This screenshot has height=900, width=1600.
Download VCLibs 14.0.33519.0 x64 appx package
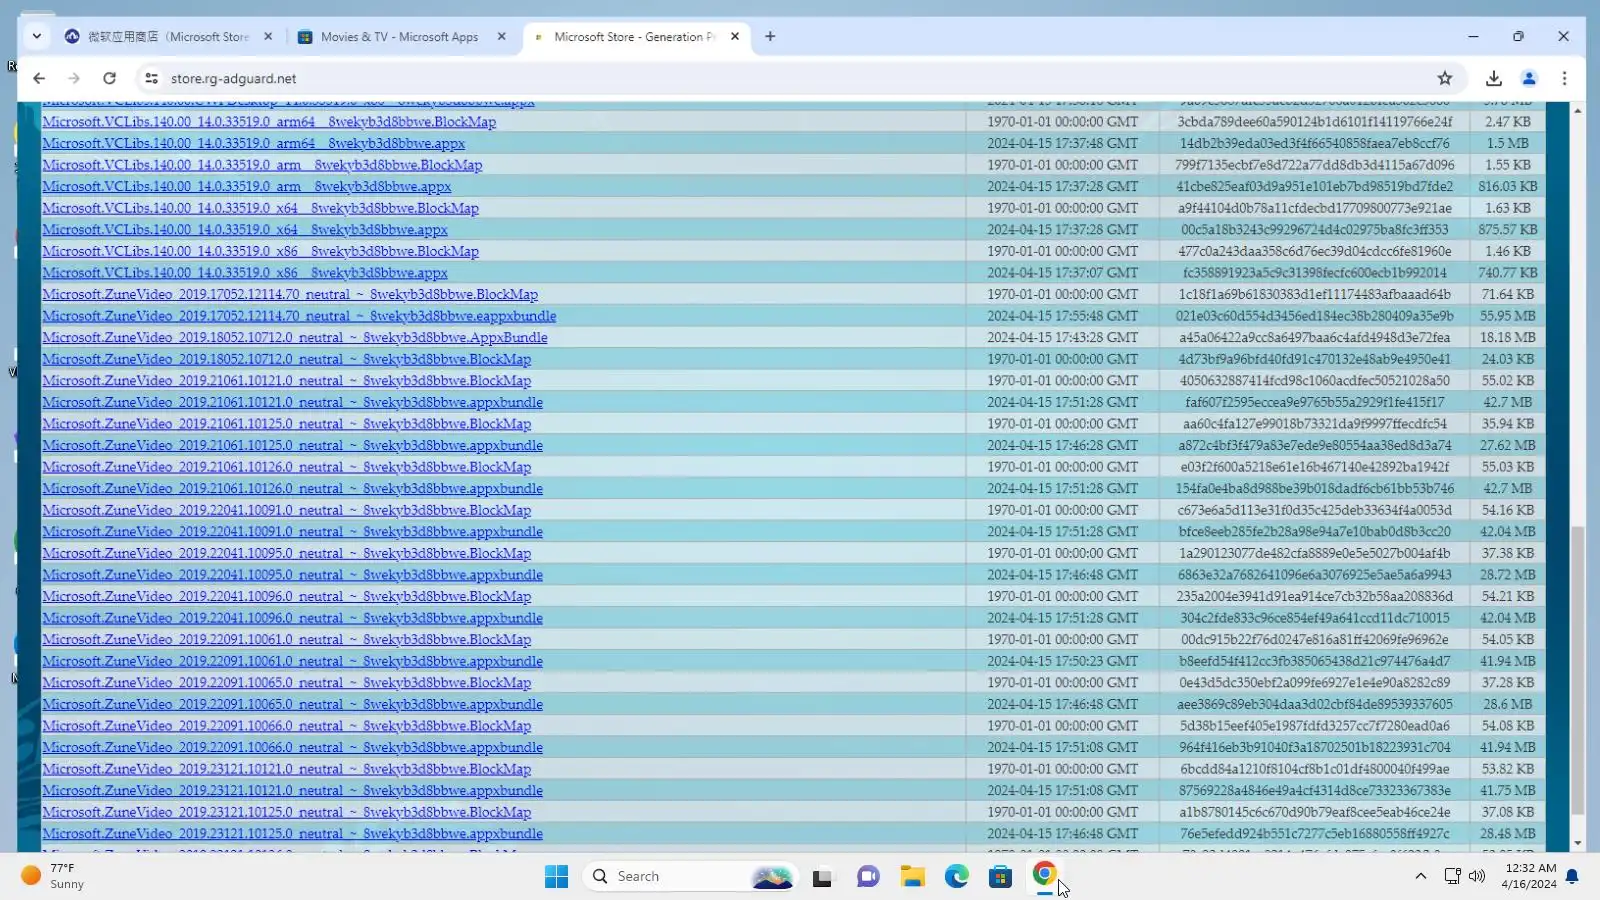tap(245, 230)
